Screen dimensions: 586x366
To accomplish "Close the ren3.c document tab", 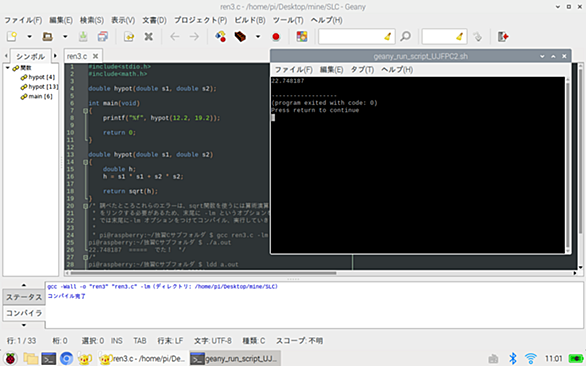I will pyautogui.click(x=96, y=56).
